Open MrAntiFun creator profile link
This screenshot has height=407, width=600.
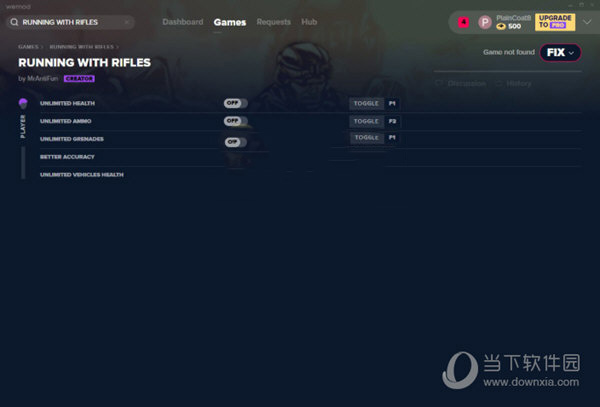(x=43, y=78)
